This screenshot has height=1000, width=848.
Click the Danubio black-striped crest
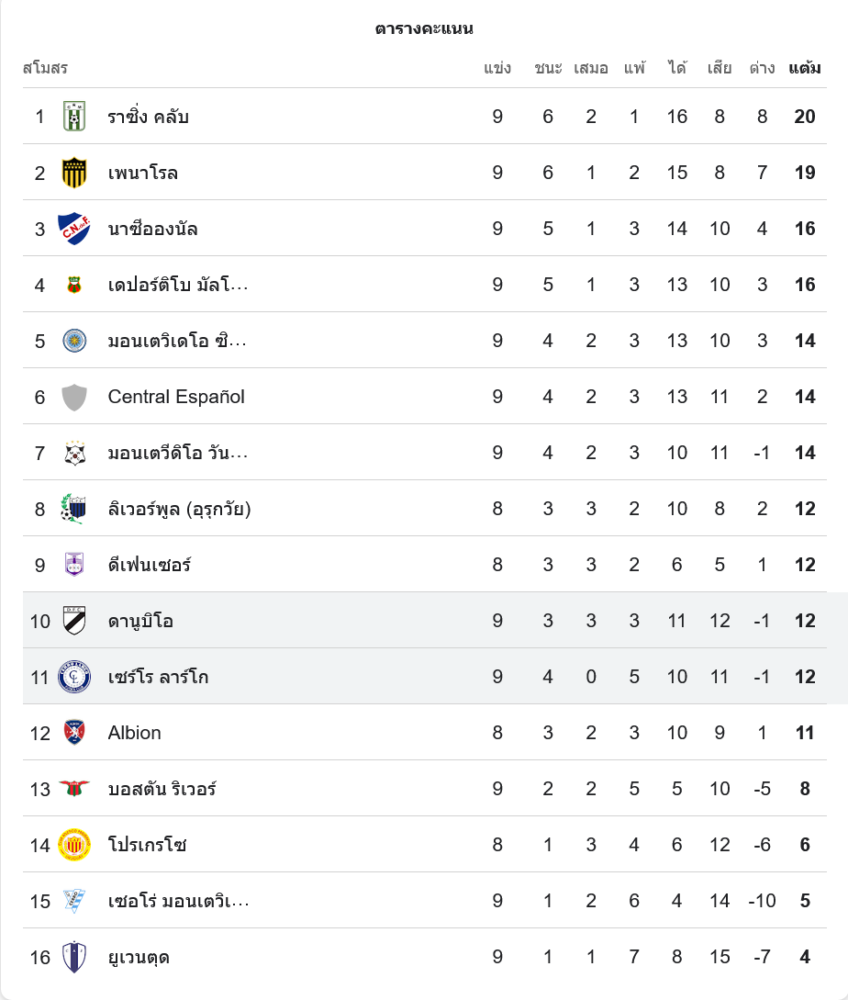[74, 621]
